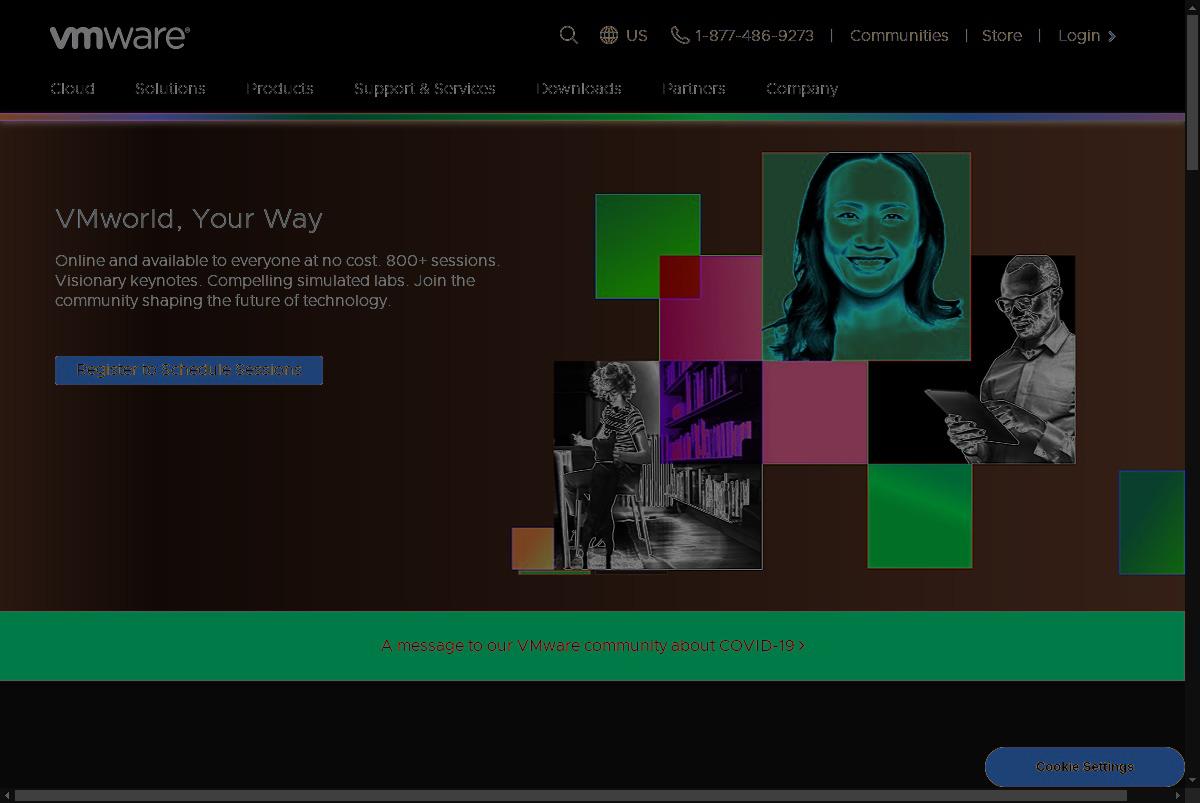
Task: Open the Support & Services menu
Action: point(425,88)
